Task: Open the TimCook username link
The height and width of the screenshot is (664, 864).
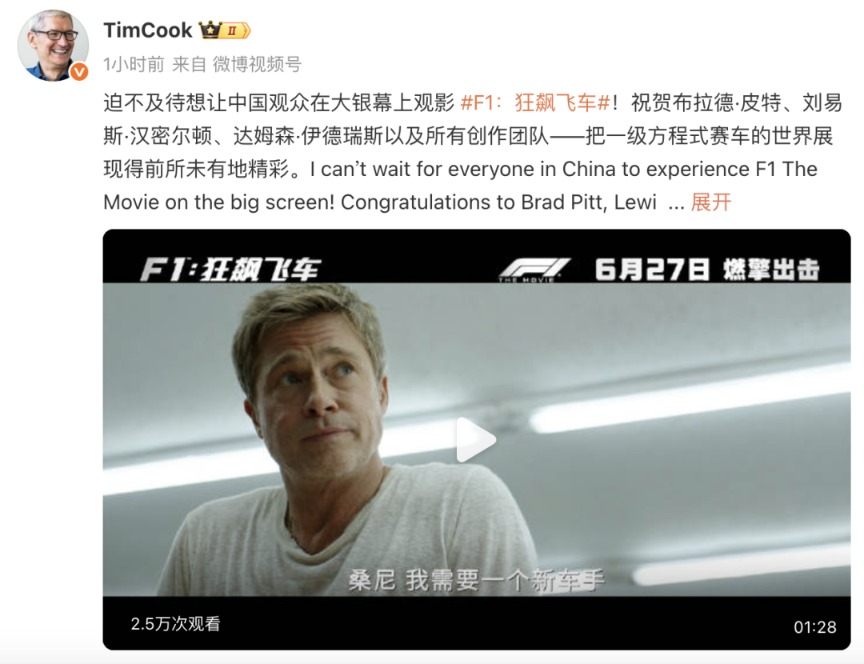Action: point(148,30)
